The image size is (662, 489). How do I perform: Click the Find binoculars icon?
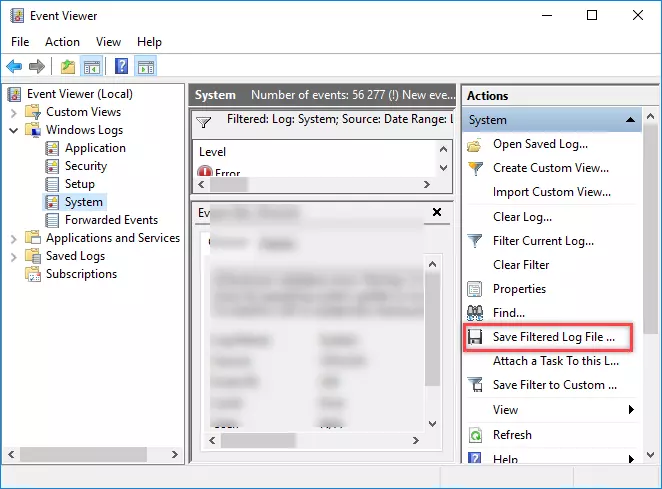[475, 313]
